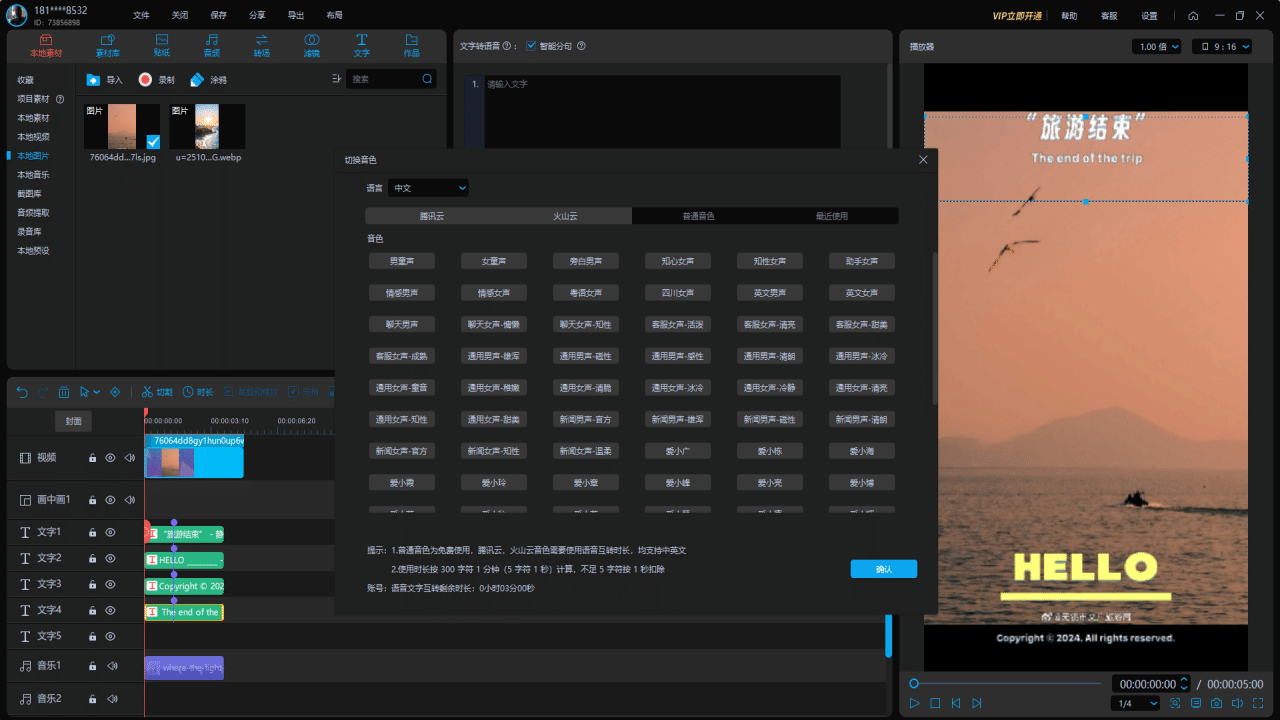Take a snapshot with the camera icon
The image size is (1280, 720).
pos(1216,703)
